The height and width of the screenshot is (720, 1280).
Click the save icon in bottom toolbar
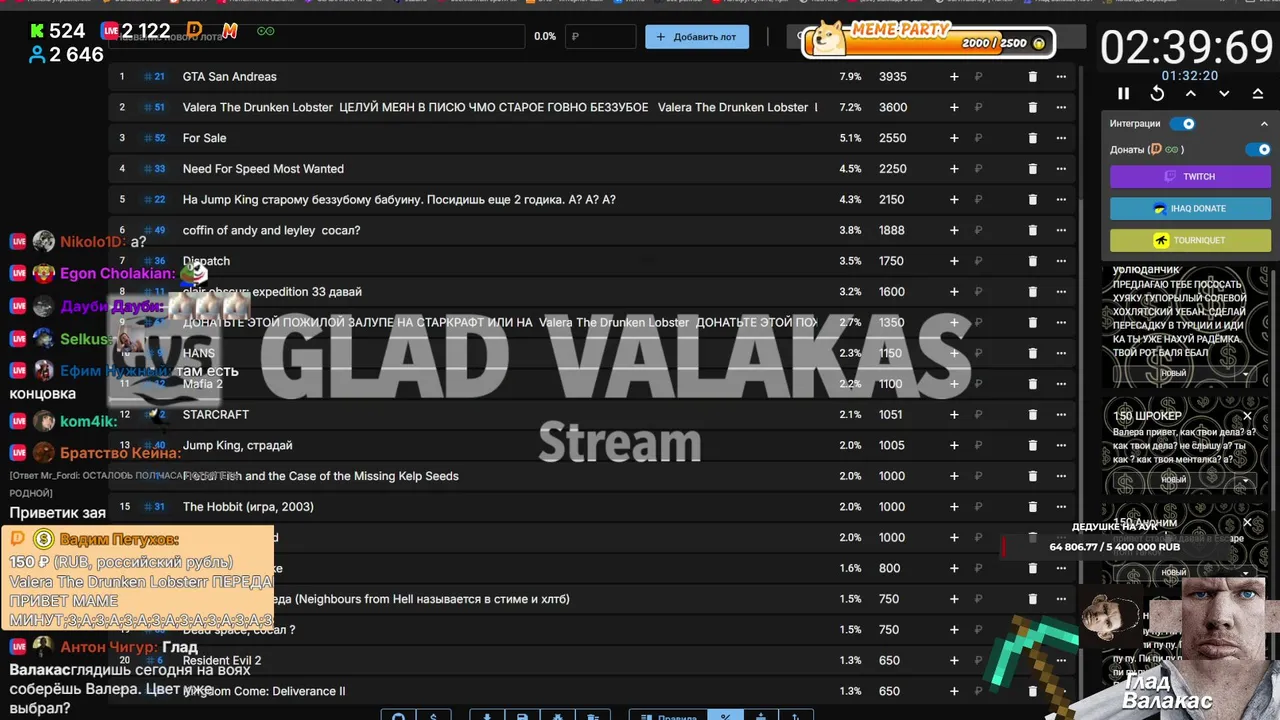pos(522,715)
